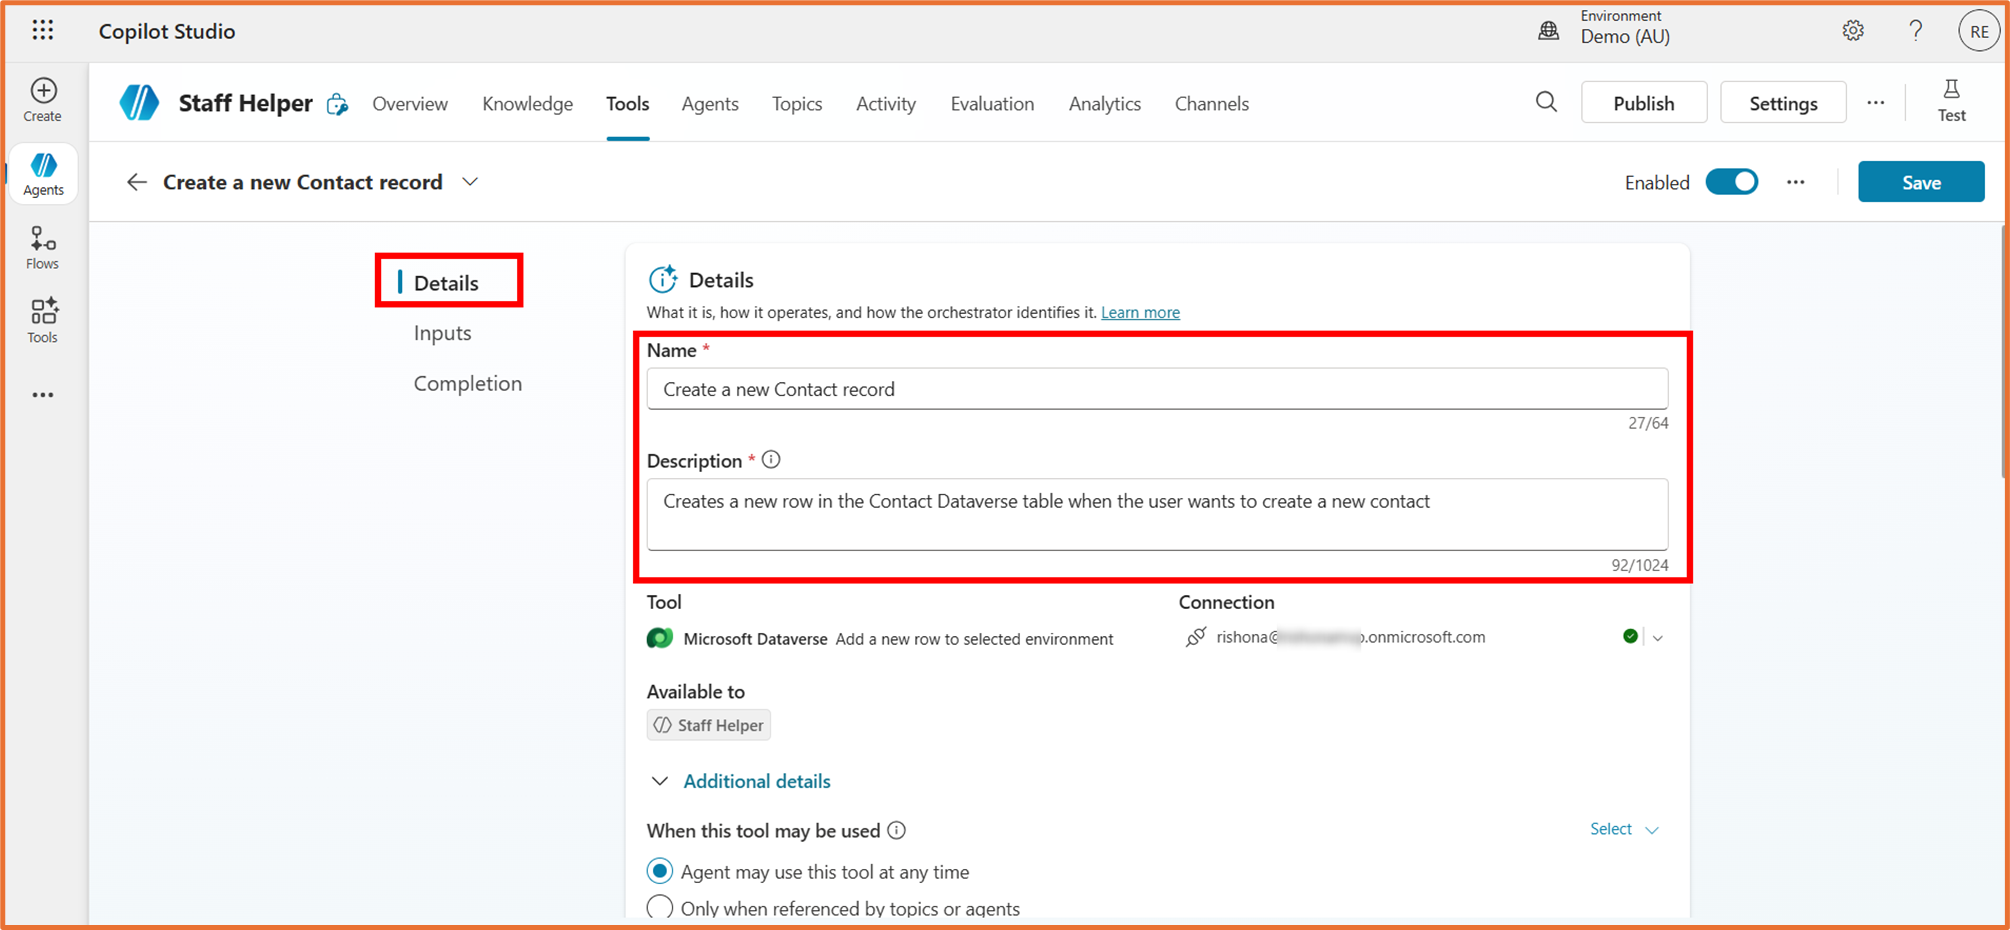Open the Inputs section
This screenshot has height=930, width=2010.
click(442, 333)
